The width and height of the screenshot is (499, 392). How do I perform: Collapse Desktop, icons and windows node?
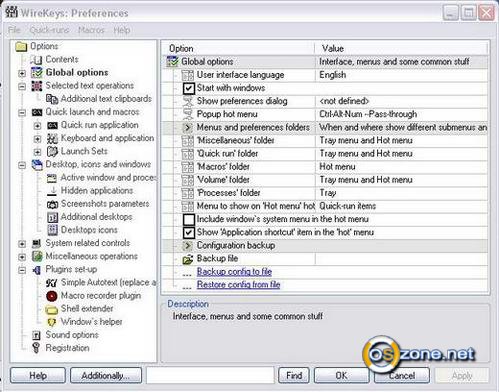[x=22, y=165]
